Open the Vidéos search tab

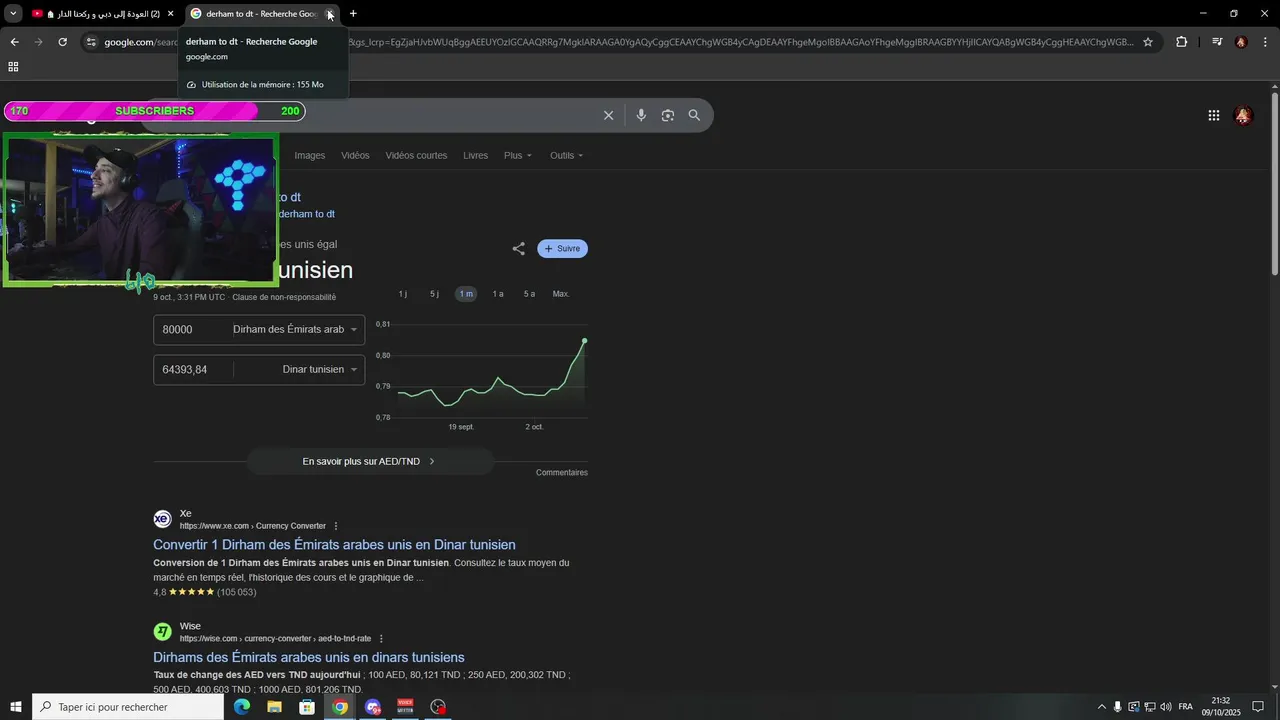[x=355, y=155]
